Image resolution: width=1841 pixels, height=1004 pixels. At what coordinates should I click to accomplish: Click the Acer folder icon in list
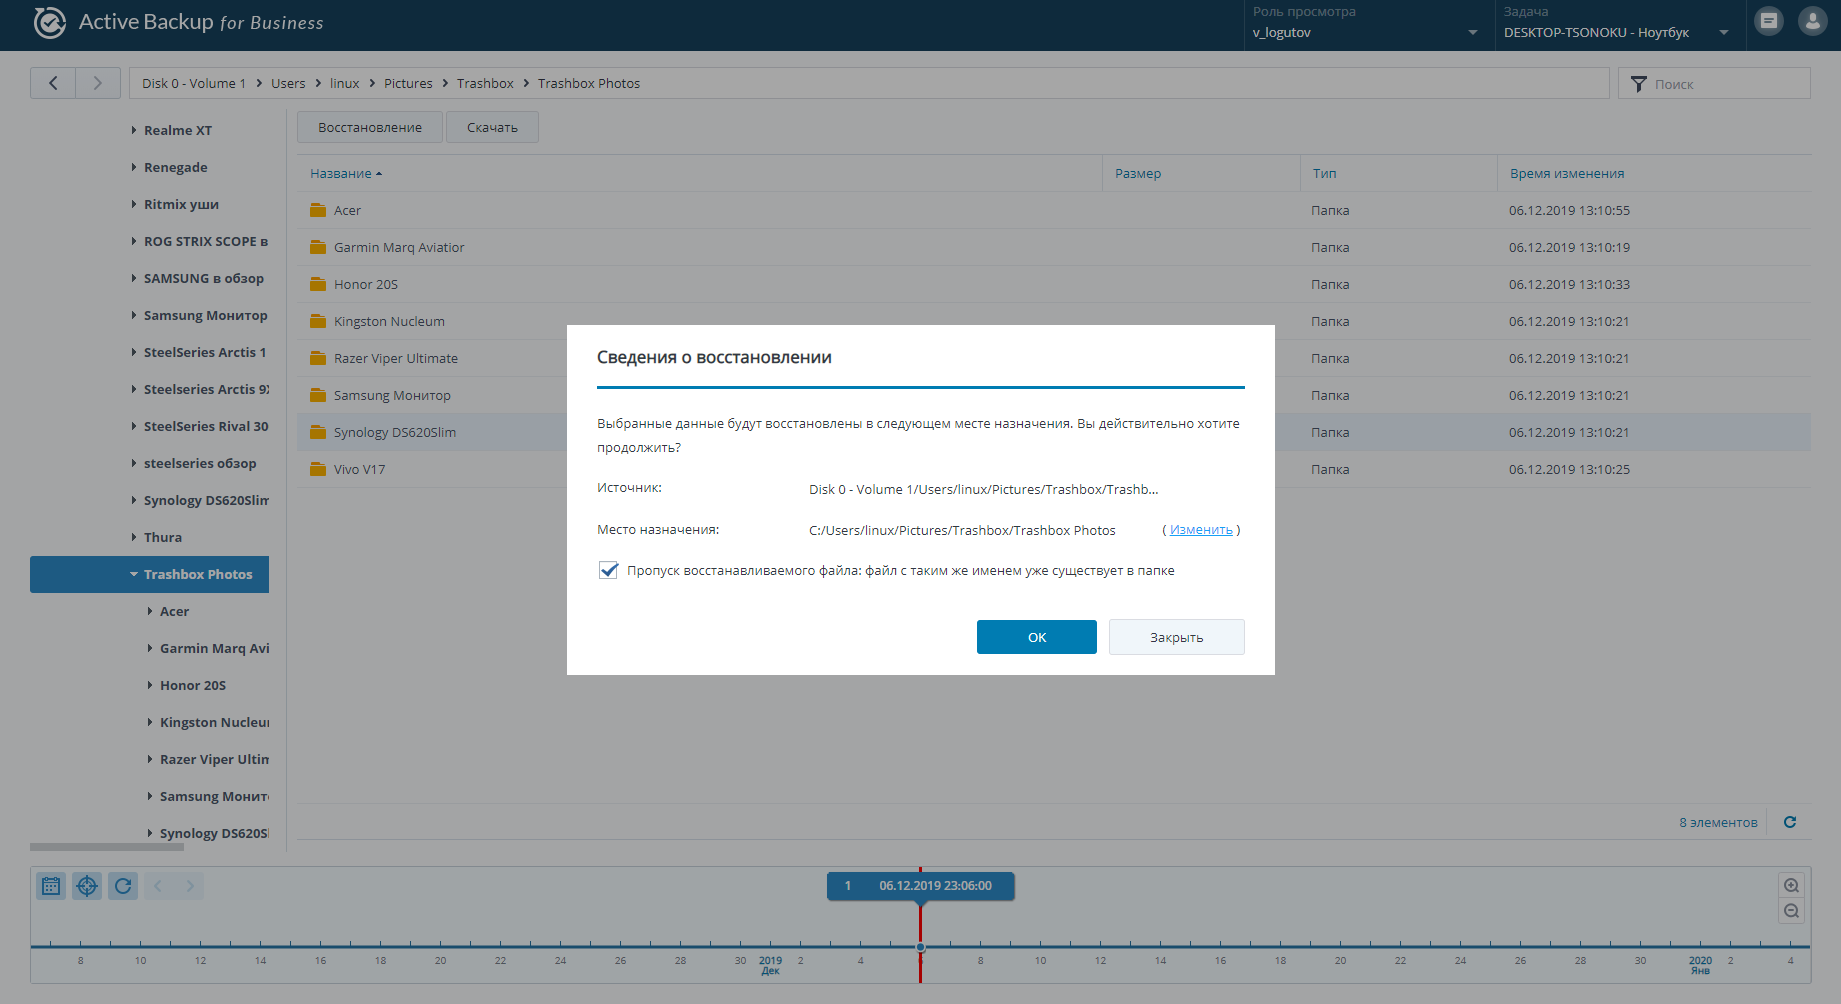[x=318, y=210]
